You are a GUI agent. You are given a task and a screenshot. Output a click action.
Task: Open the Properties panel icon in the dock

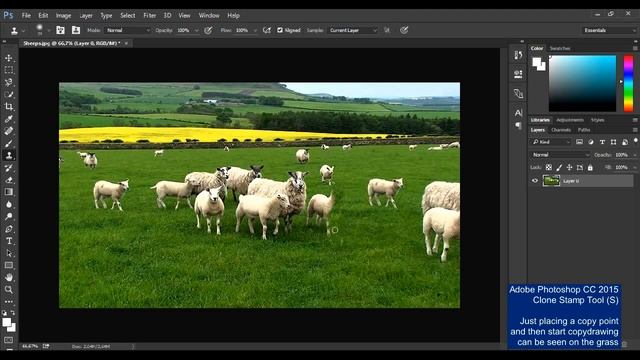[518, 74]
